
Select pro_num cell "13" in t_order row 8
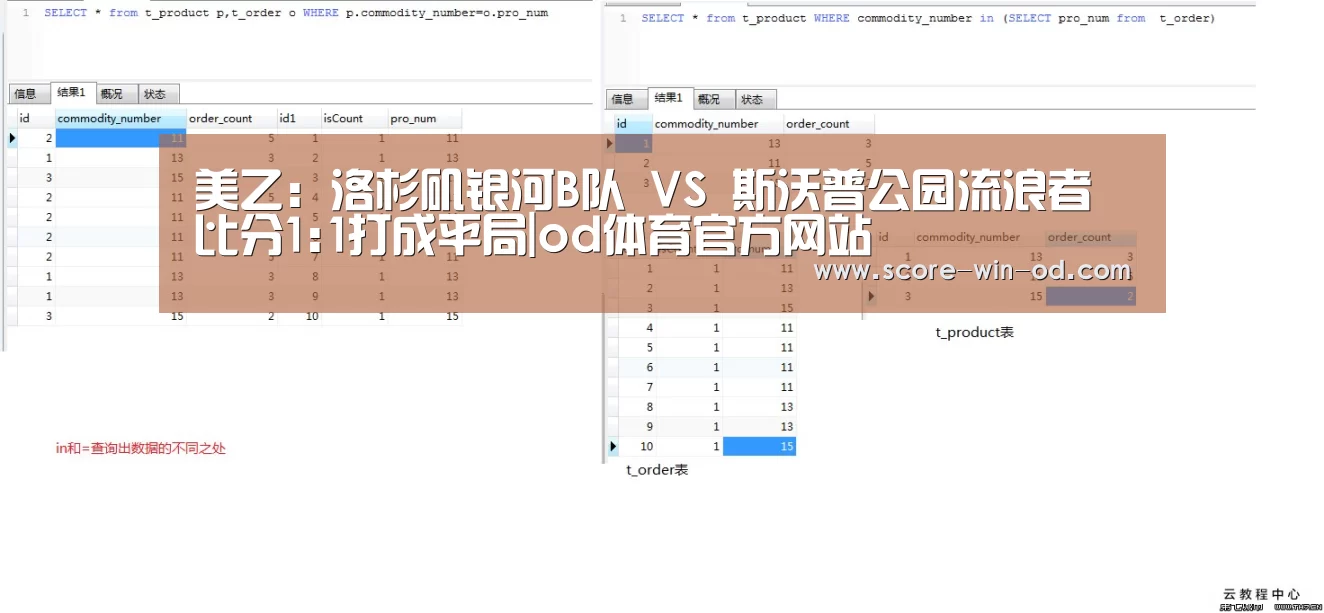click(759, 407)
